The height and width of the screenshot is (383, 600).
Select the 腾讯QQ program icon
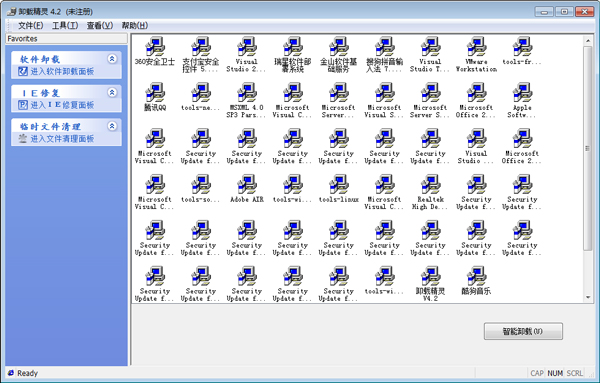[x=155, y=93]
